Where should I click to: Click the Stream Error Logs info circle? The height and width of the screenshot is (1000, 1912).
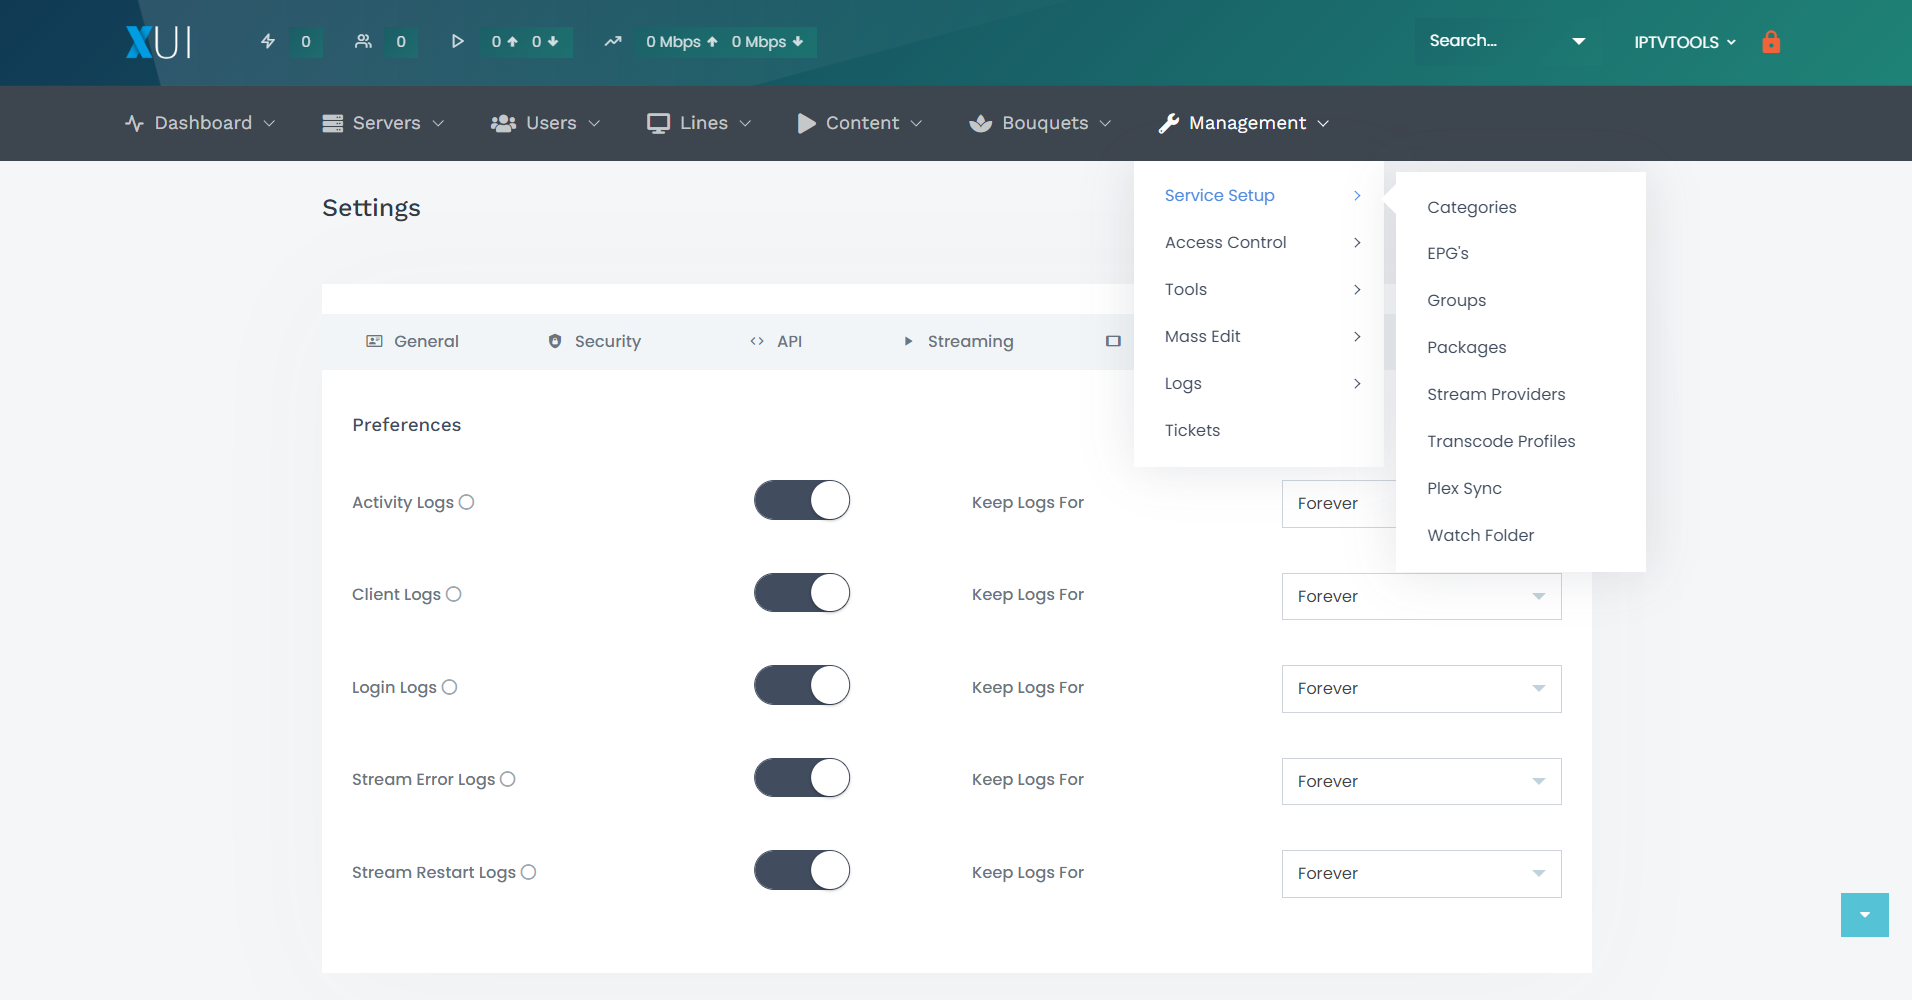tap(508, 779)
